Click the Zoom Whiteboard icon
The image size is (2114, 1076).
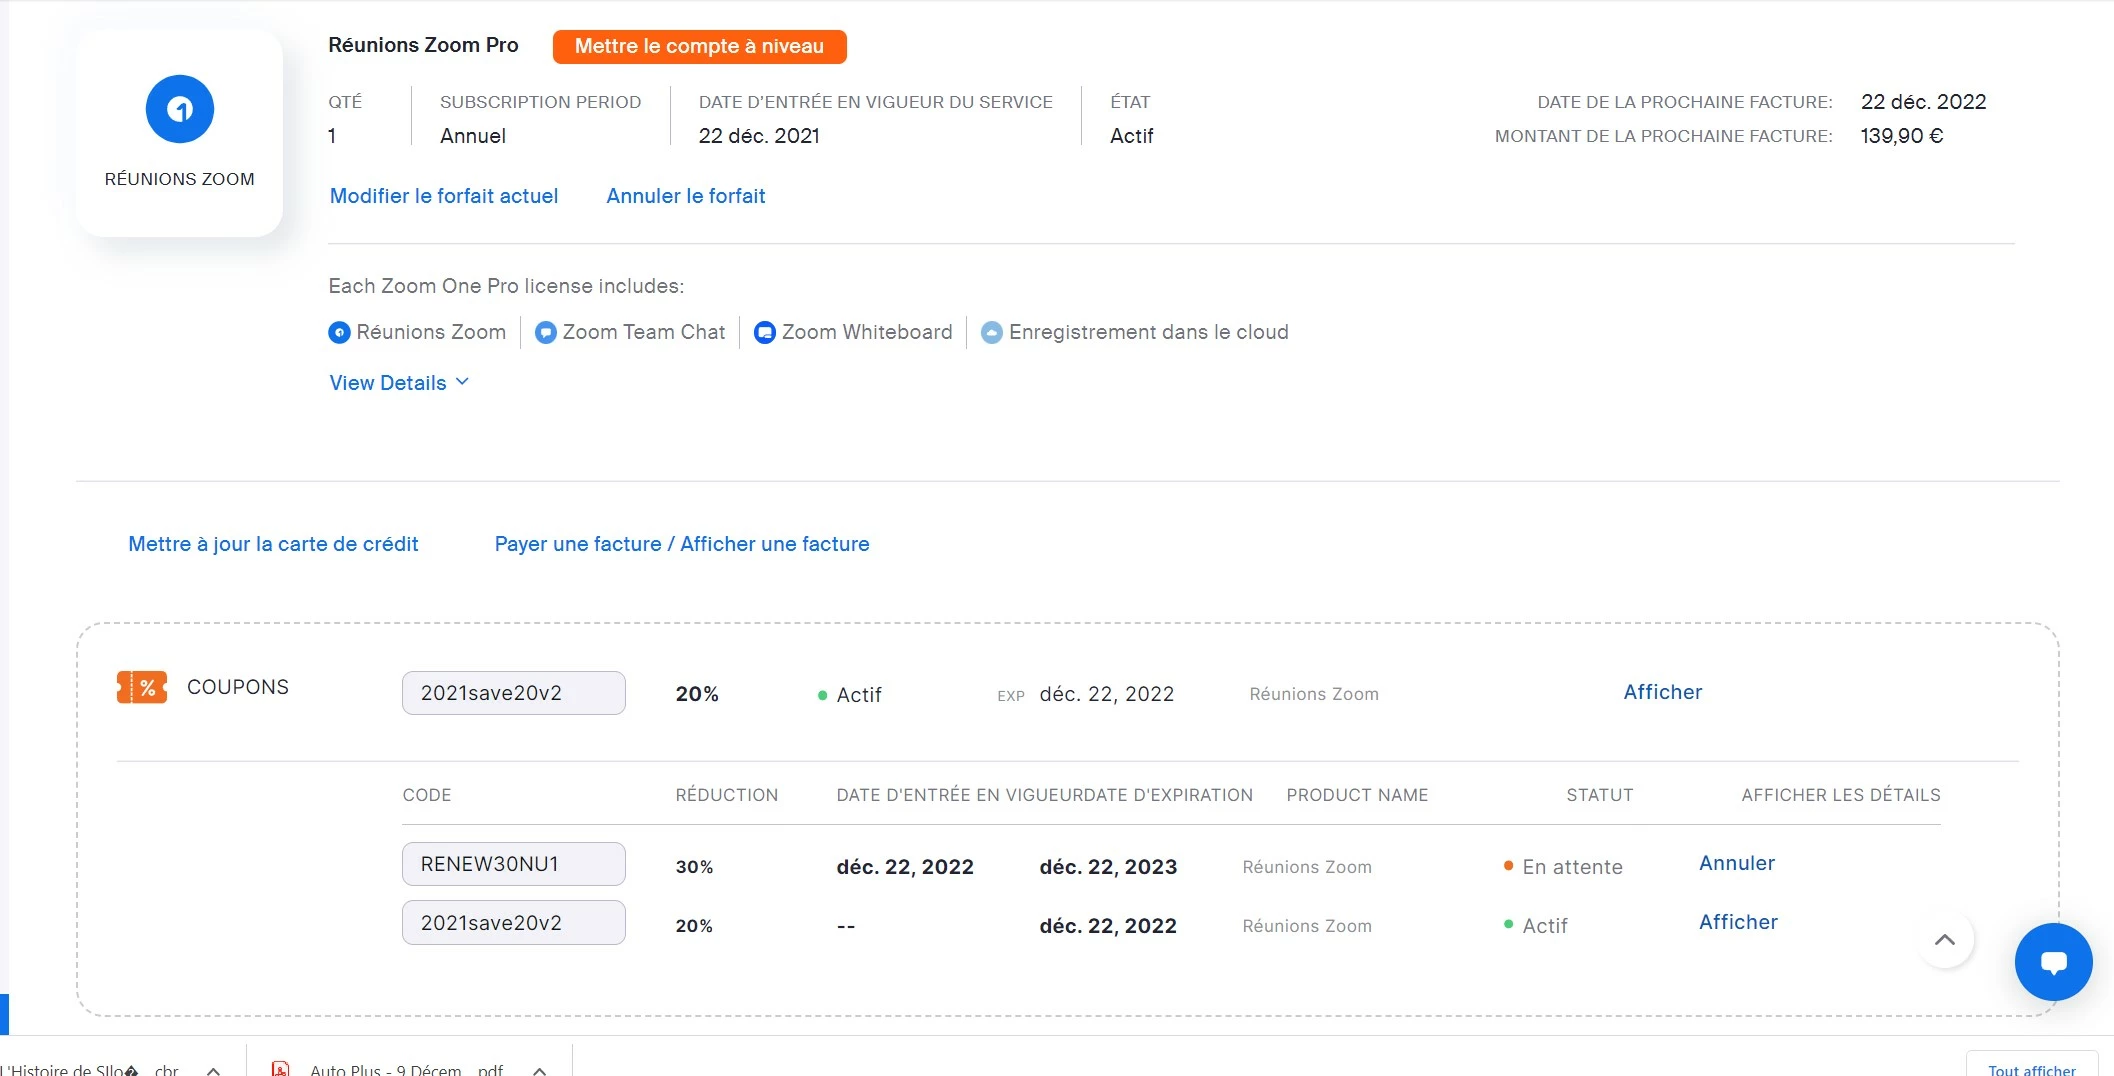tap(765, 332)
